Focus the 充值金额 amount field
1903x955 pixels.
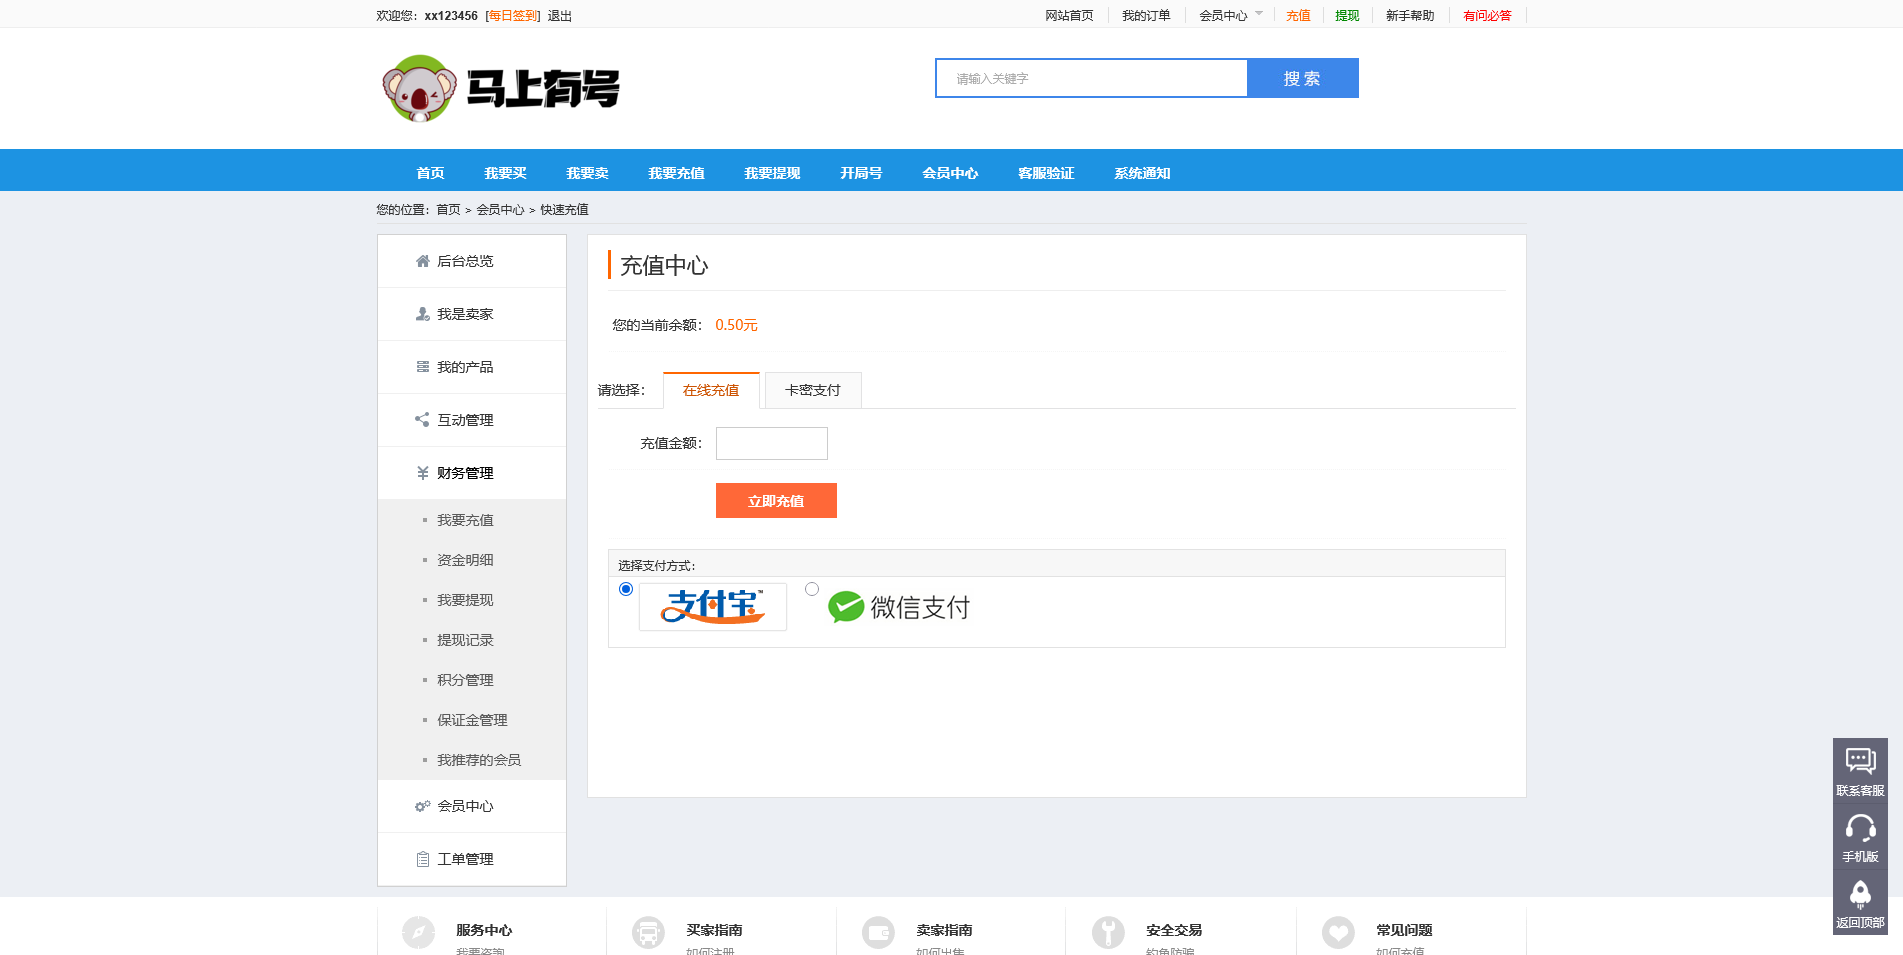[x=772, y=443]
